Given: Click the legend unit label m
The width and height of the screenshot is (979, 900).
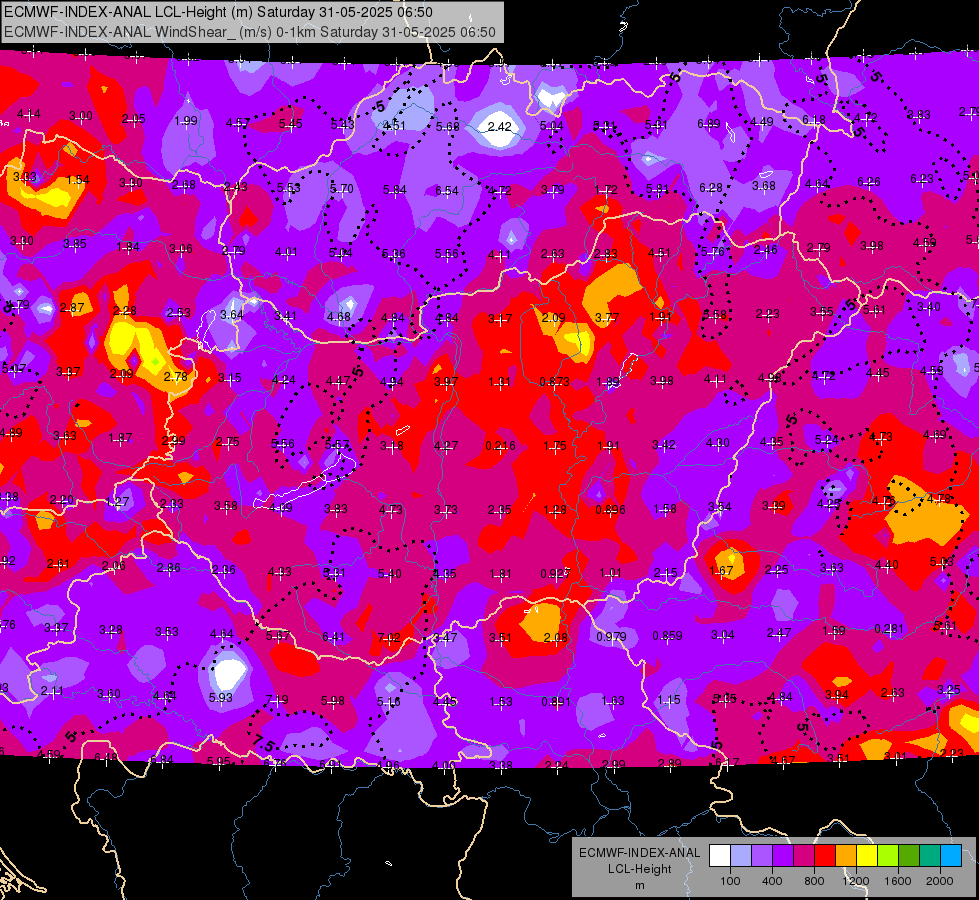Looking at the screenshot, I should (x=639, y=885).
